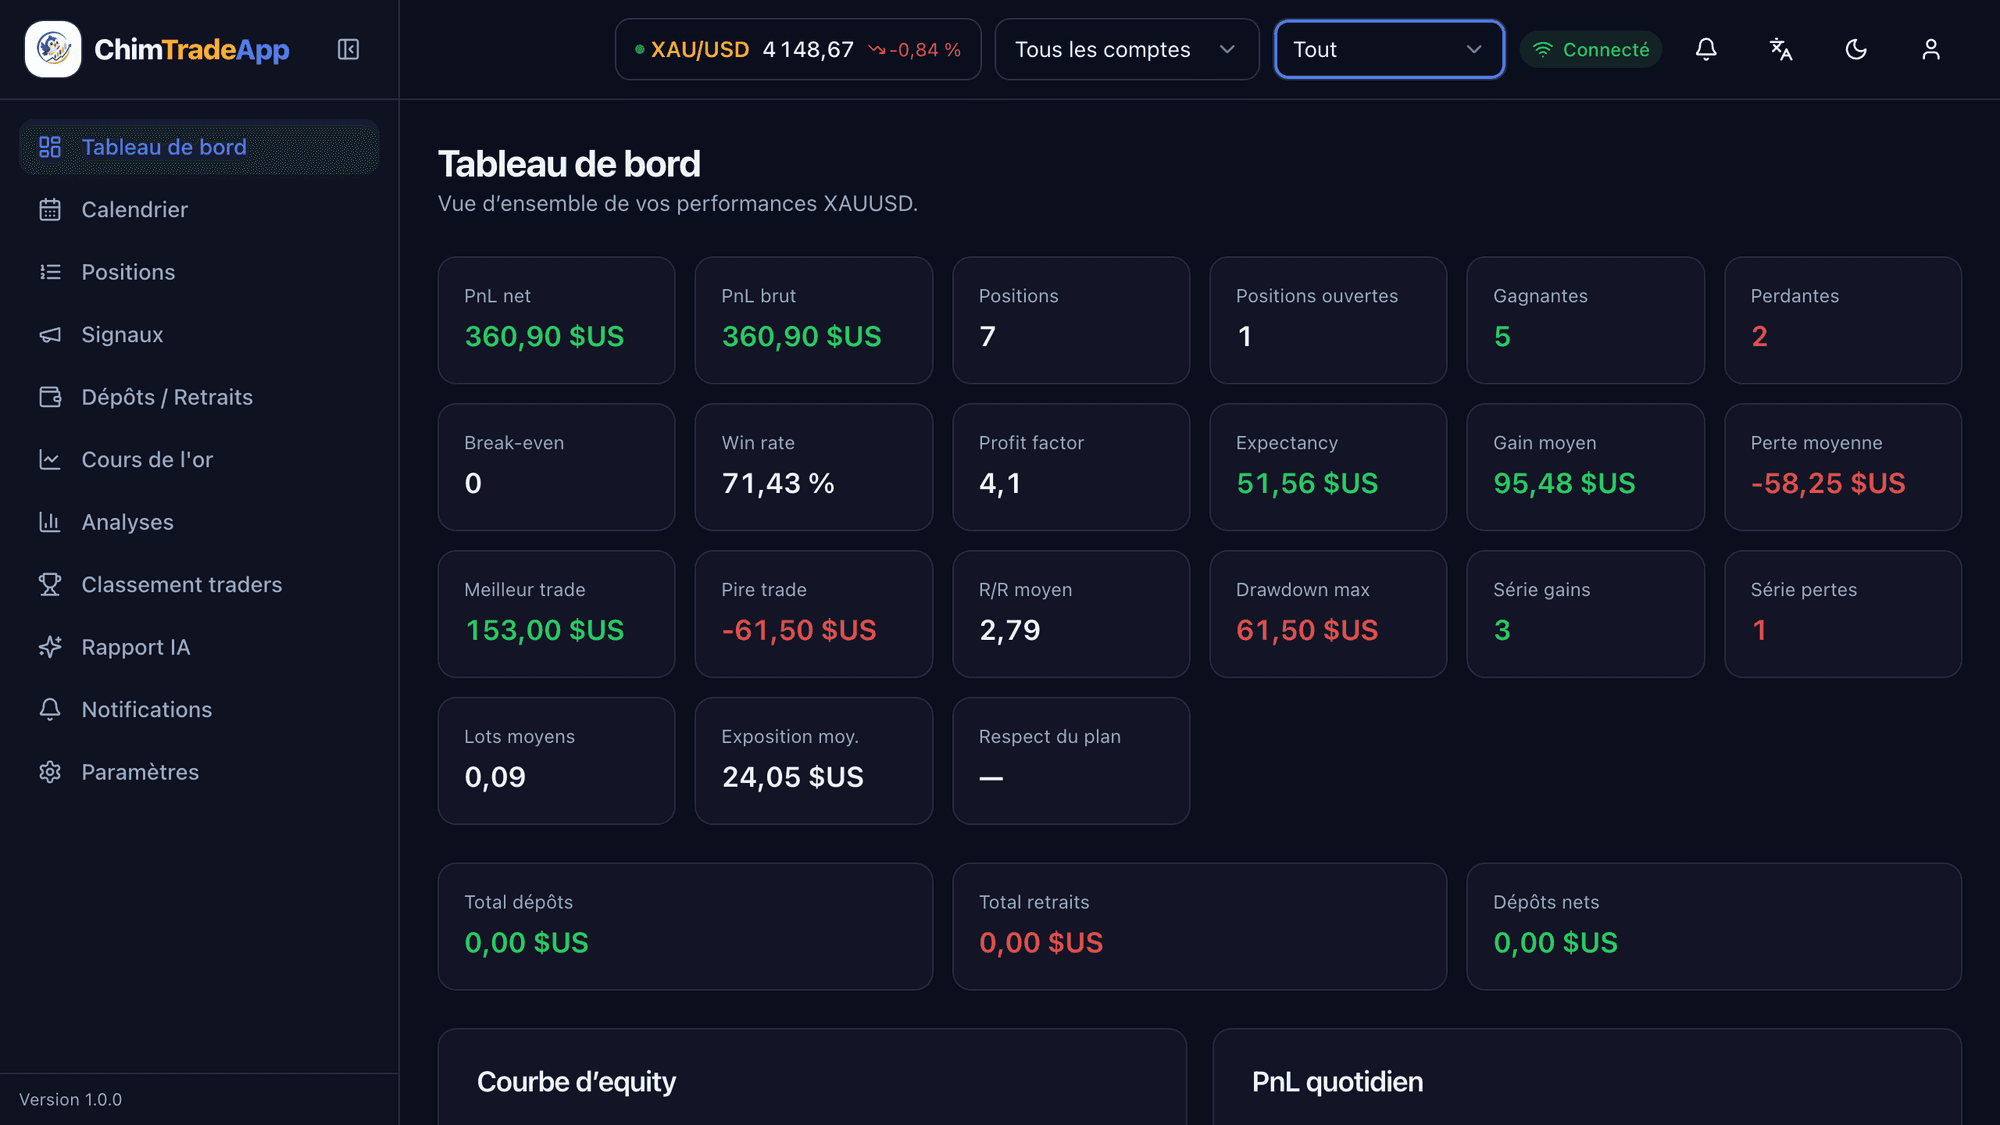2000x1125 pixels.
Task: Open Dépôts / Retraits section
Action: point(199,397)
